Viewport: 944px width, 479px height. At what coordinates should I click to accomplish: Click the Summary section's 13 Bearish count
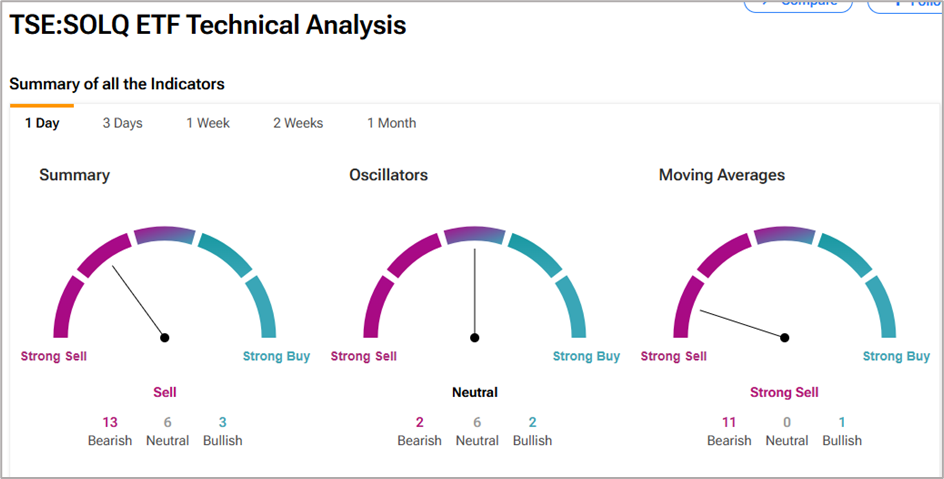(x=110, y=422)
